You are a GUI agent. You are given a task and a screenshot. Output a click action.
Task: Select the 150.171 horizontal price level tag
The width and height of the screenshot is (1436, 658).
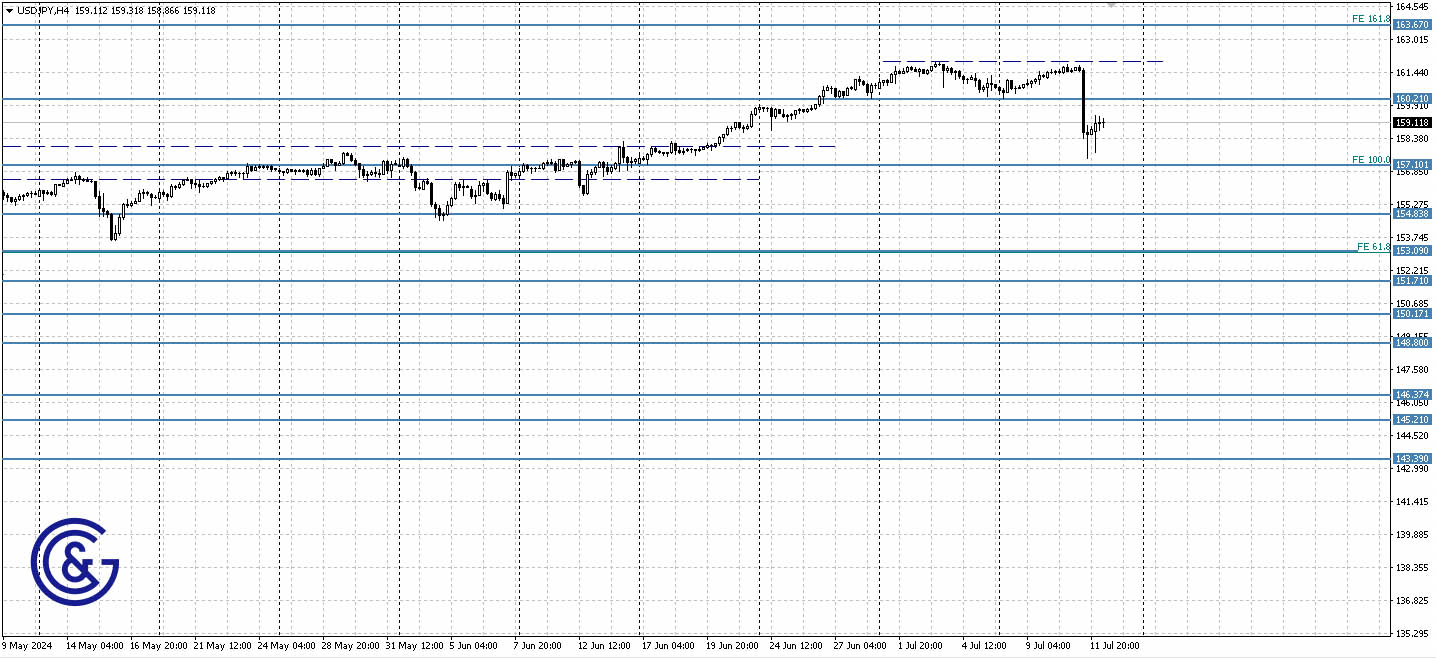point(1412,314)
